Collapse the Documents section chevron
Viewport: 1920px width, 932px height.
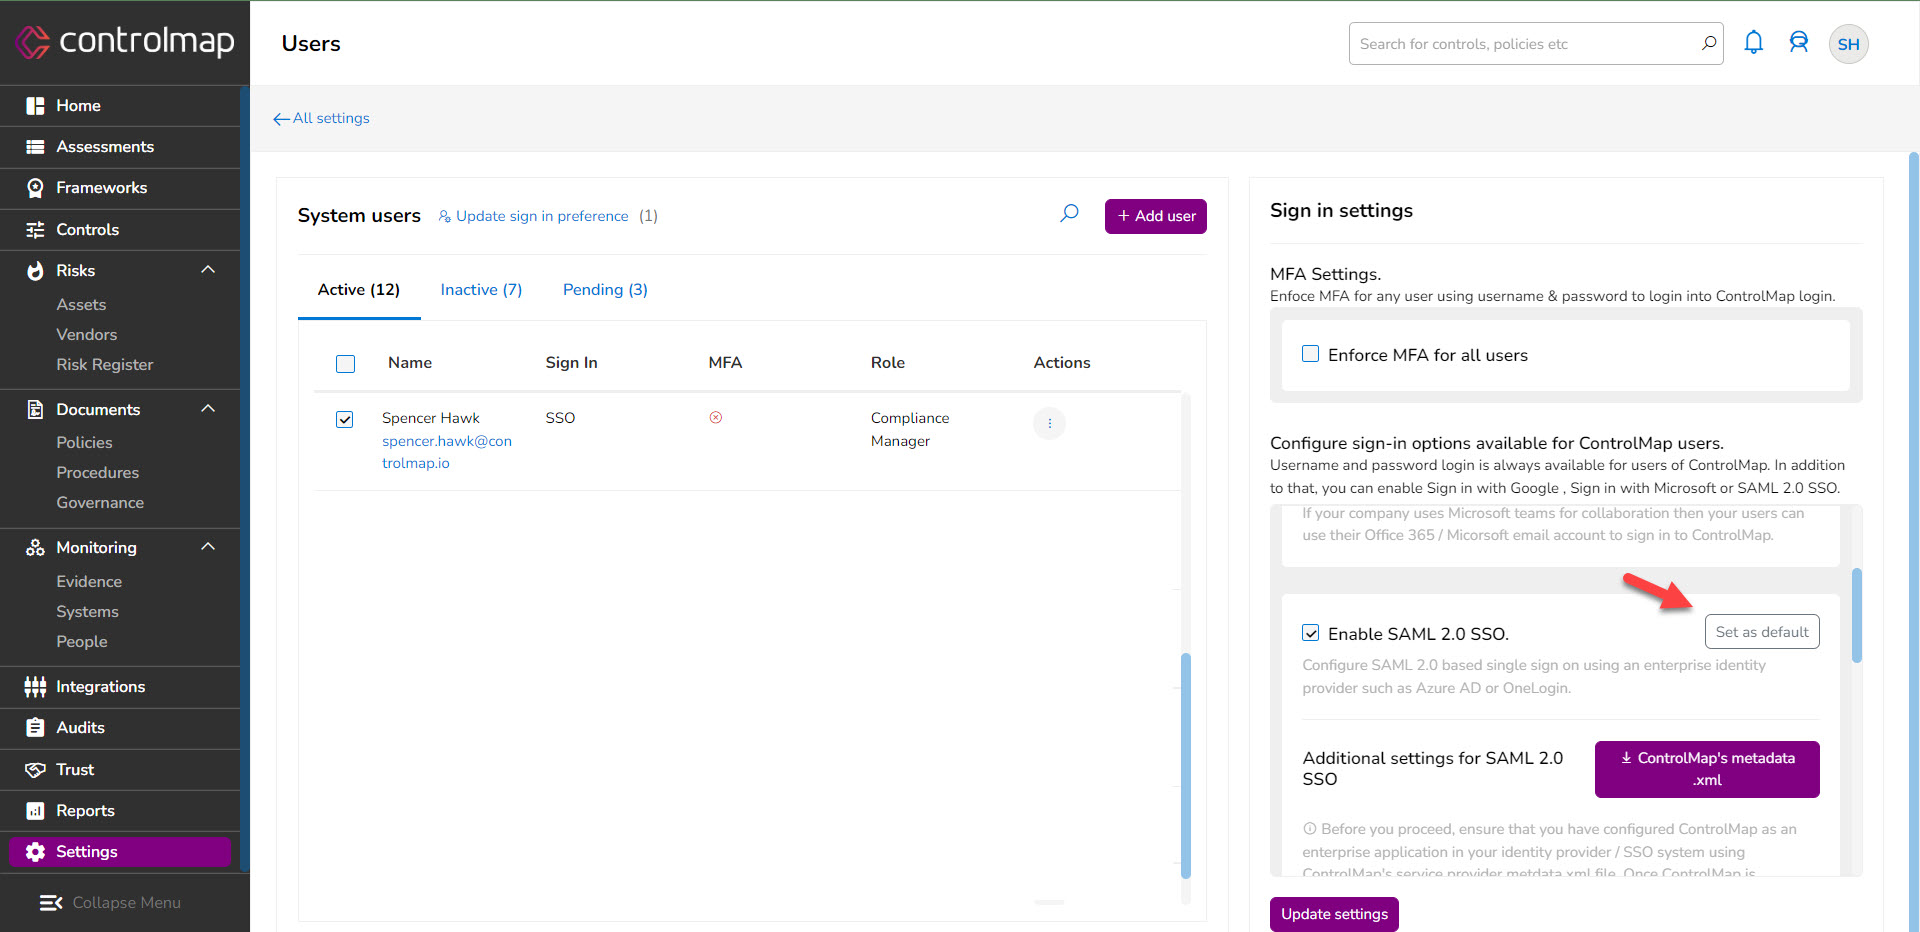208,409
